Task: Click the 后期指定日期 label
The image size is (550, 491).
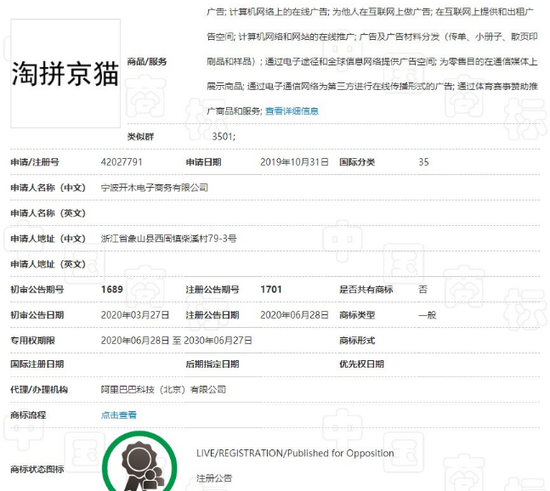Action: point(213,364)
